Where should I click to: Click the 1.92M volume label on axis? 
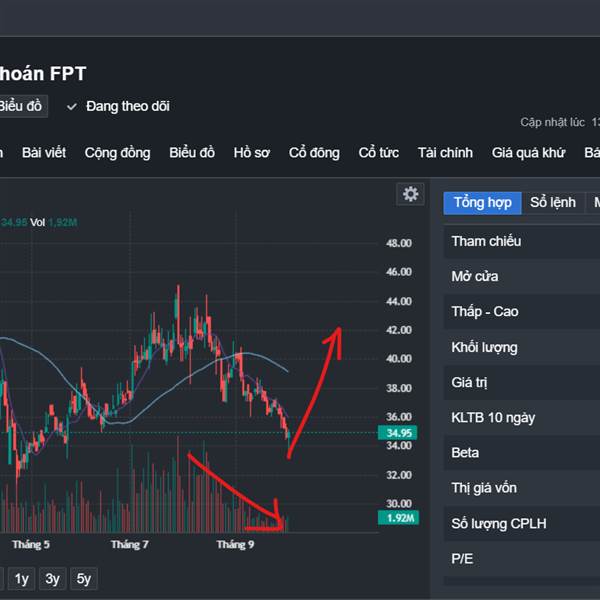click(395, 518)
